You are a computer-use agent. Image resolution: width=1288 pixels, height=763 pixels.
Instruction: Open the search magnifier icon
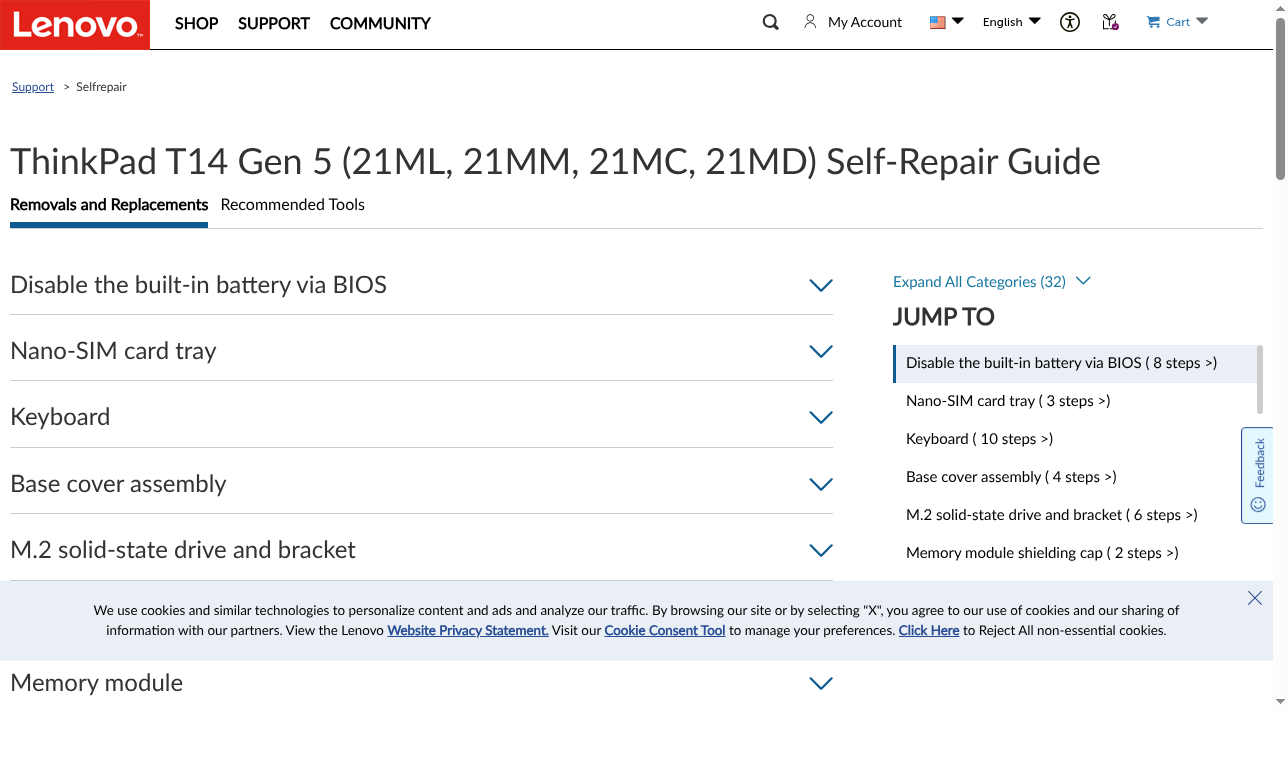(x=770, y=22)
